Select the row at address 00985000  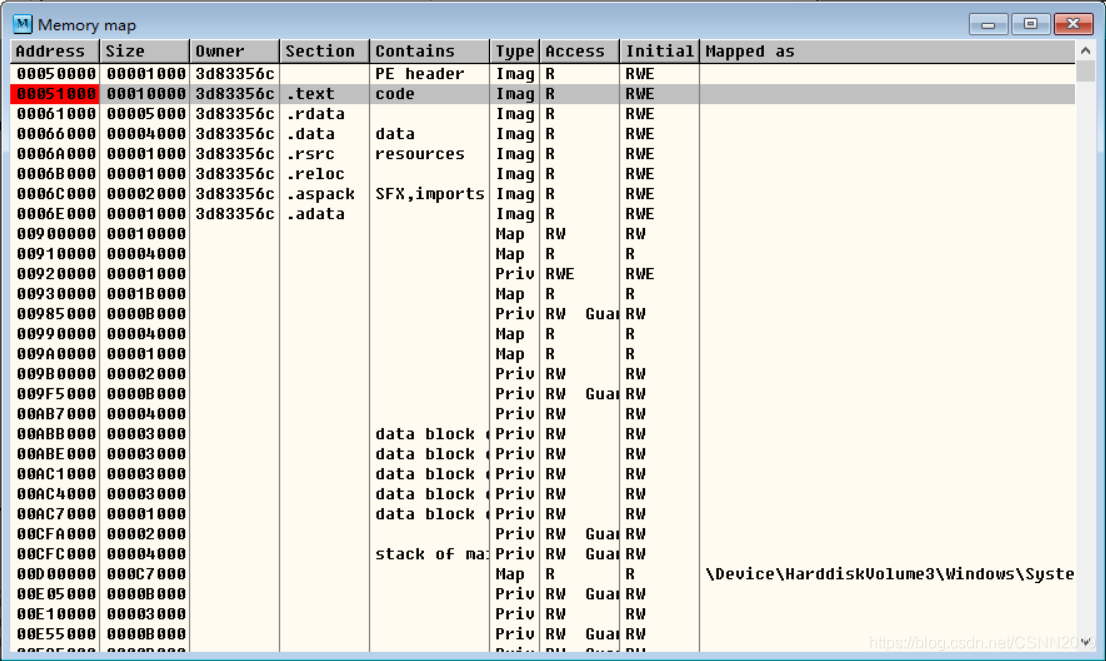pyautogui.click(x=542, y=314)
